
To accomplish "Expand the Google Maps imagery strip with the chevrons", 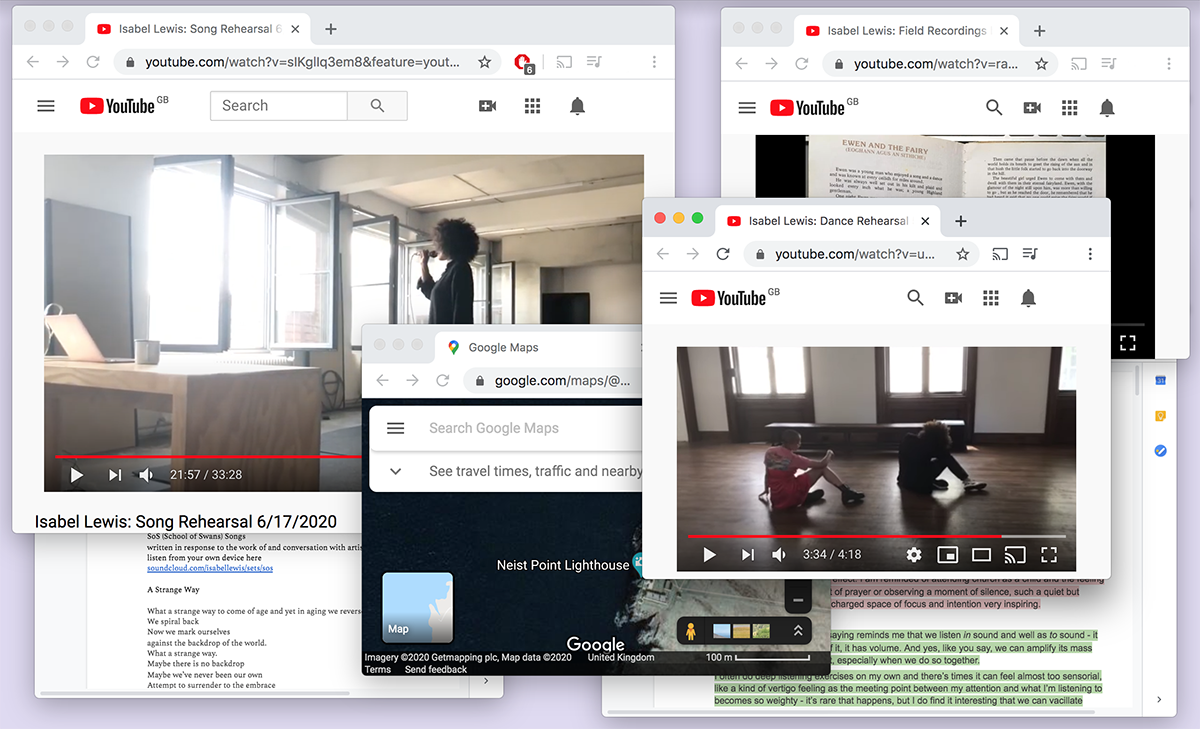I will 798,631.
